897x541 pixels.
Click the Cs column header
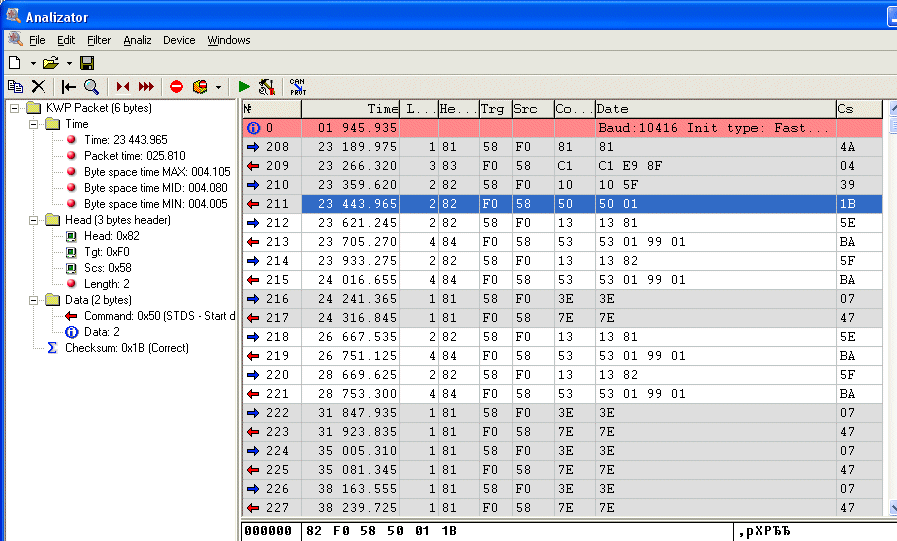858,109
